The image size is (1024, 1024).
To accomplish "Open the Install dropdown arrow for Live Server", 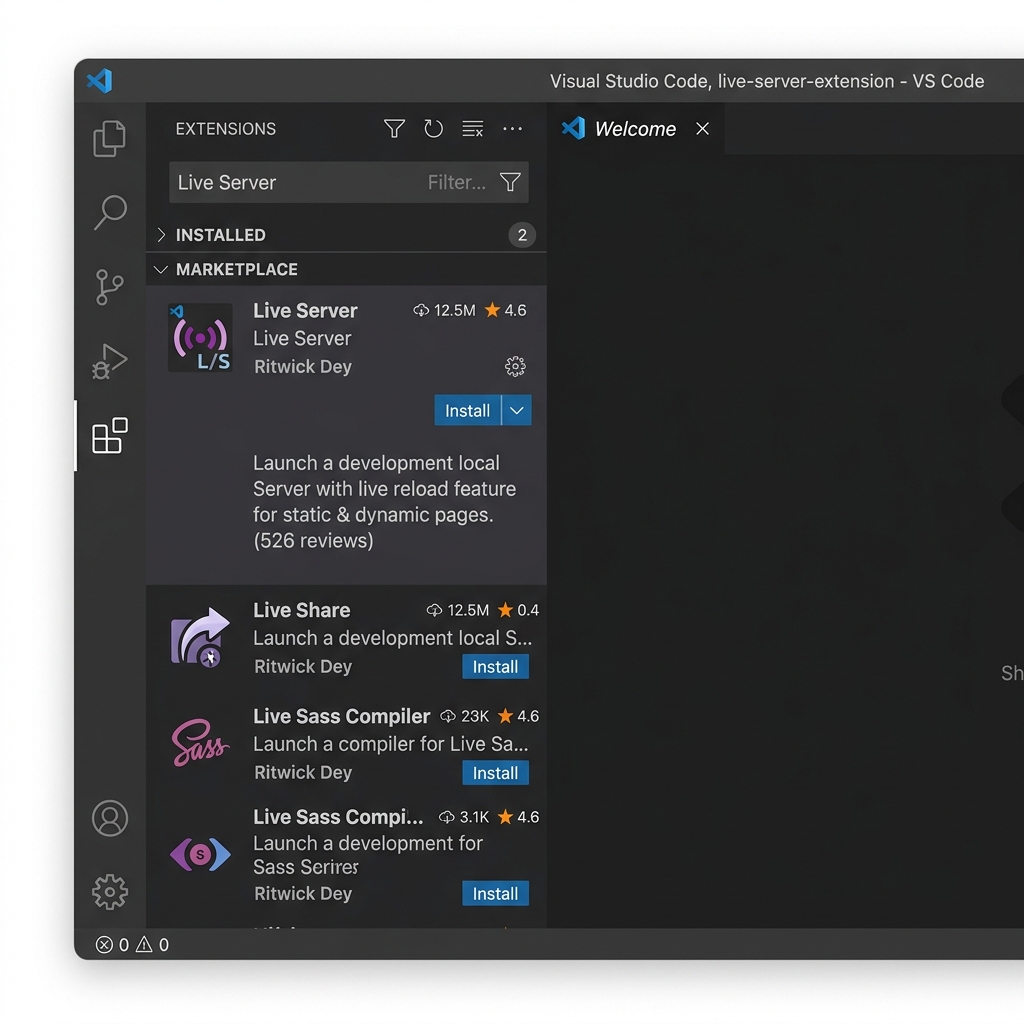I will coord(517,411).
